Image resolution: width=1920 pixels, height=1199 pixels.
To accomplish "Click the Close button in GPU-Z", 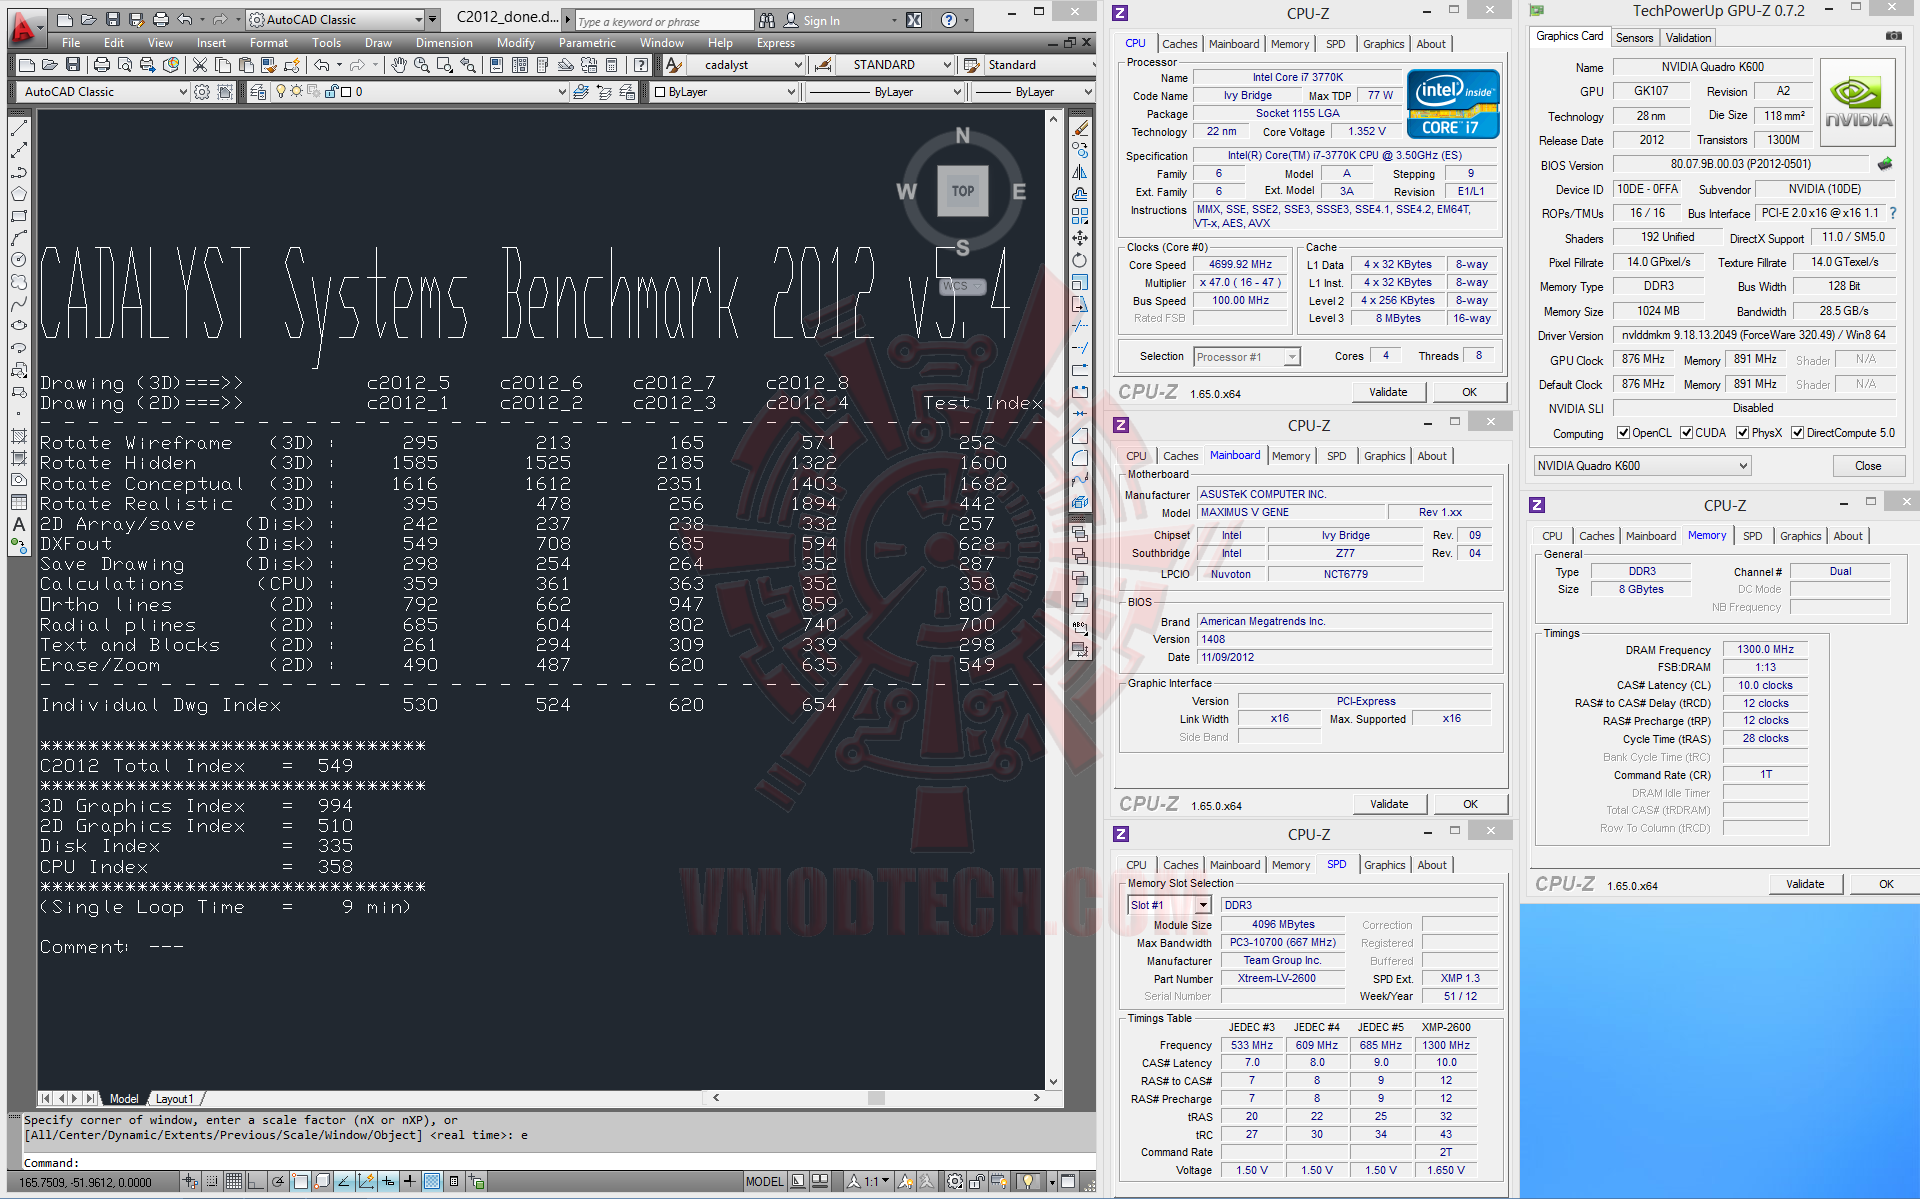I will point(1867,466).
